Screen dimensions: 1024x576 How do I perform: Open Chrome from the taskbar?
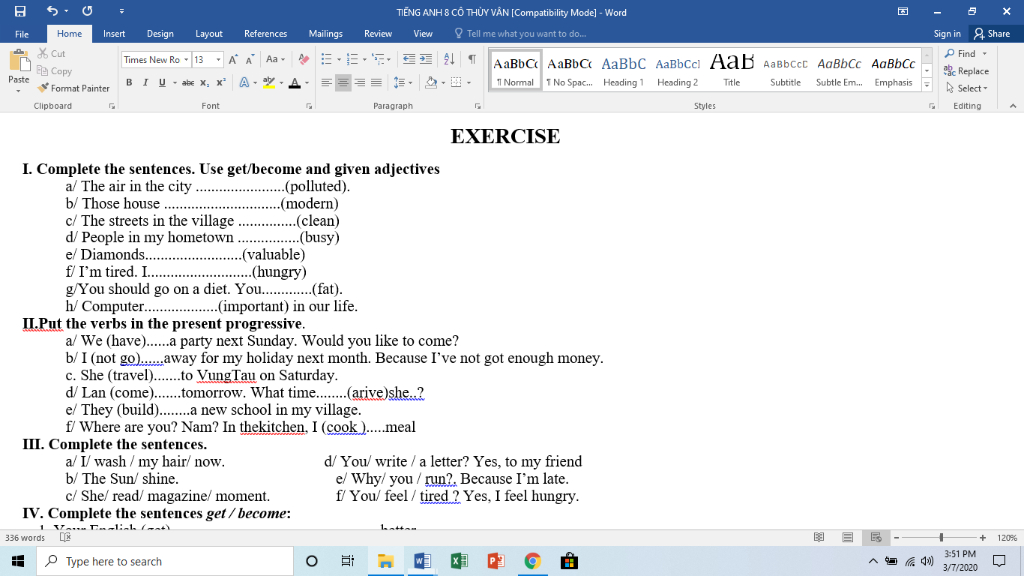[x=532, y=561]
